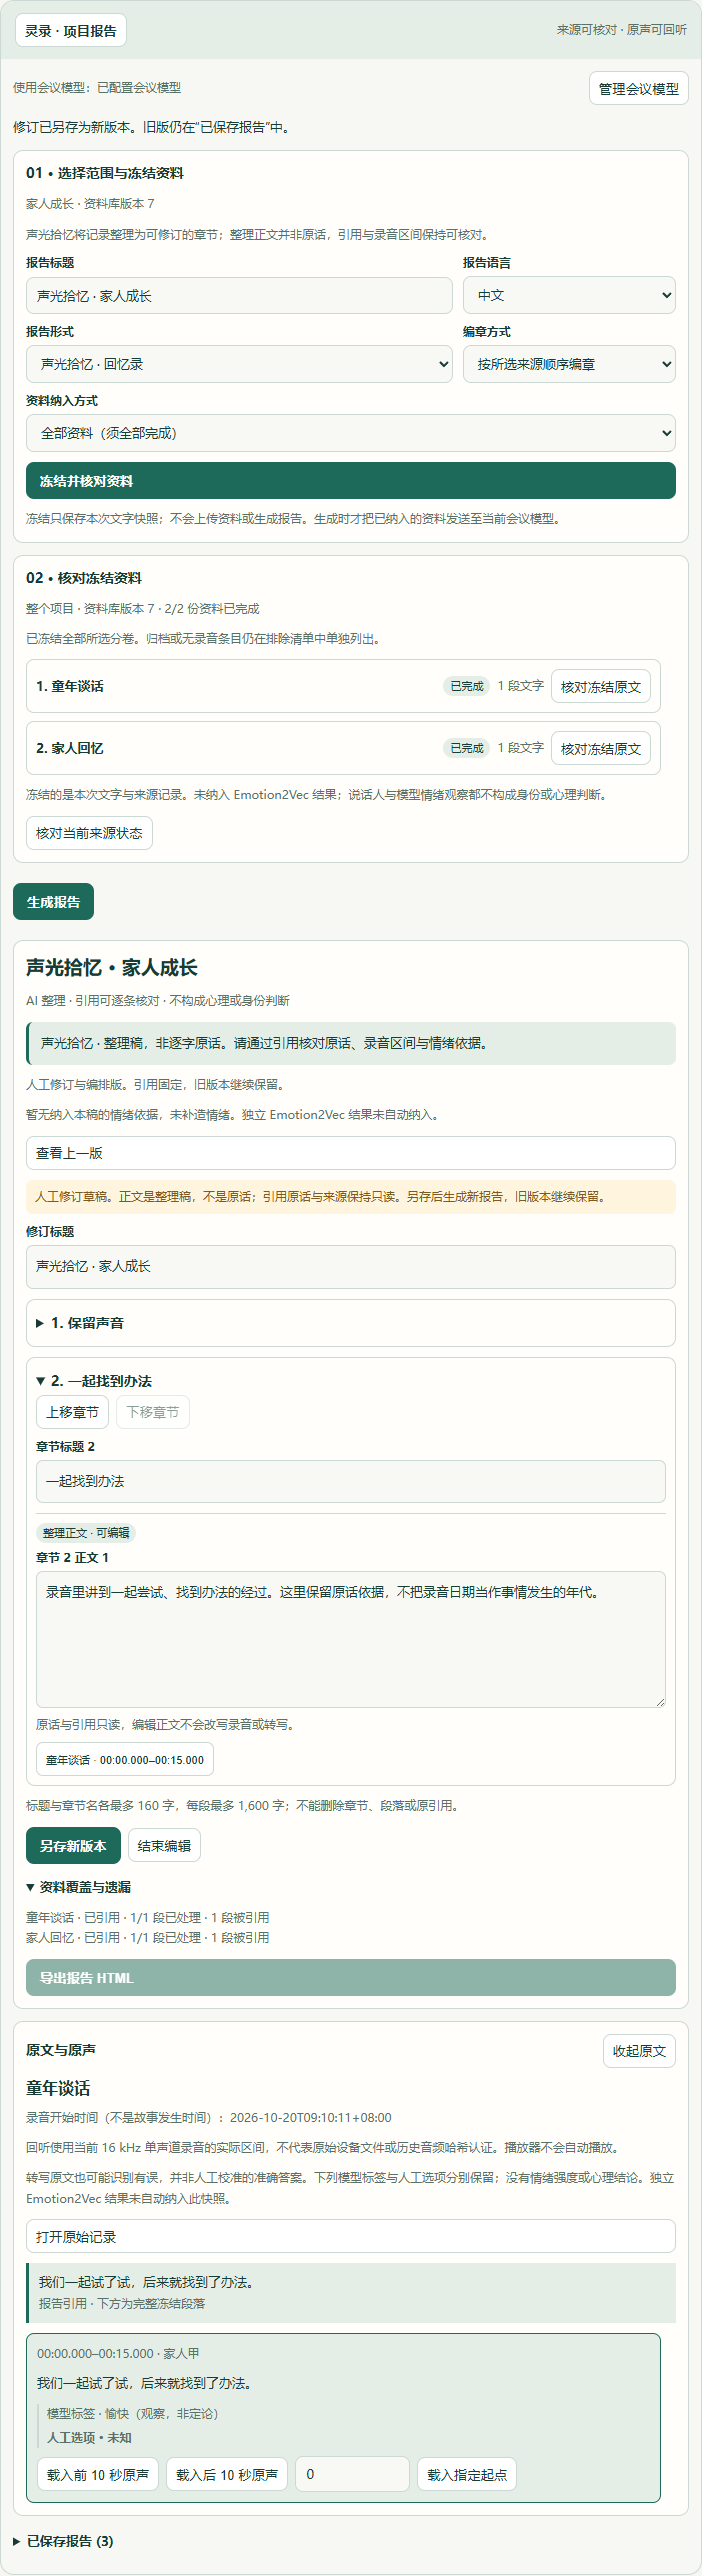Click the 童年谈话 heading in 原文与原声
The height and width of the screenshot is (2576, 702).
coord(58,2088)
